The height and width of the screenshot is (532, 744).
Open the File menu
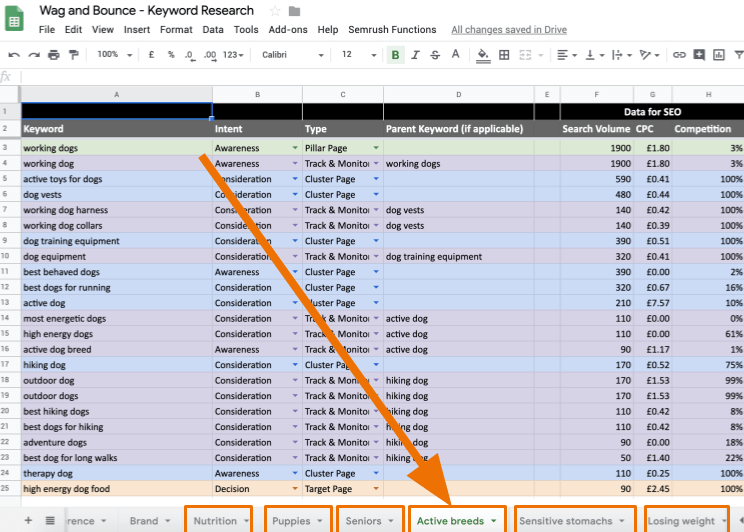click(x=46, y=30)
